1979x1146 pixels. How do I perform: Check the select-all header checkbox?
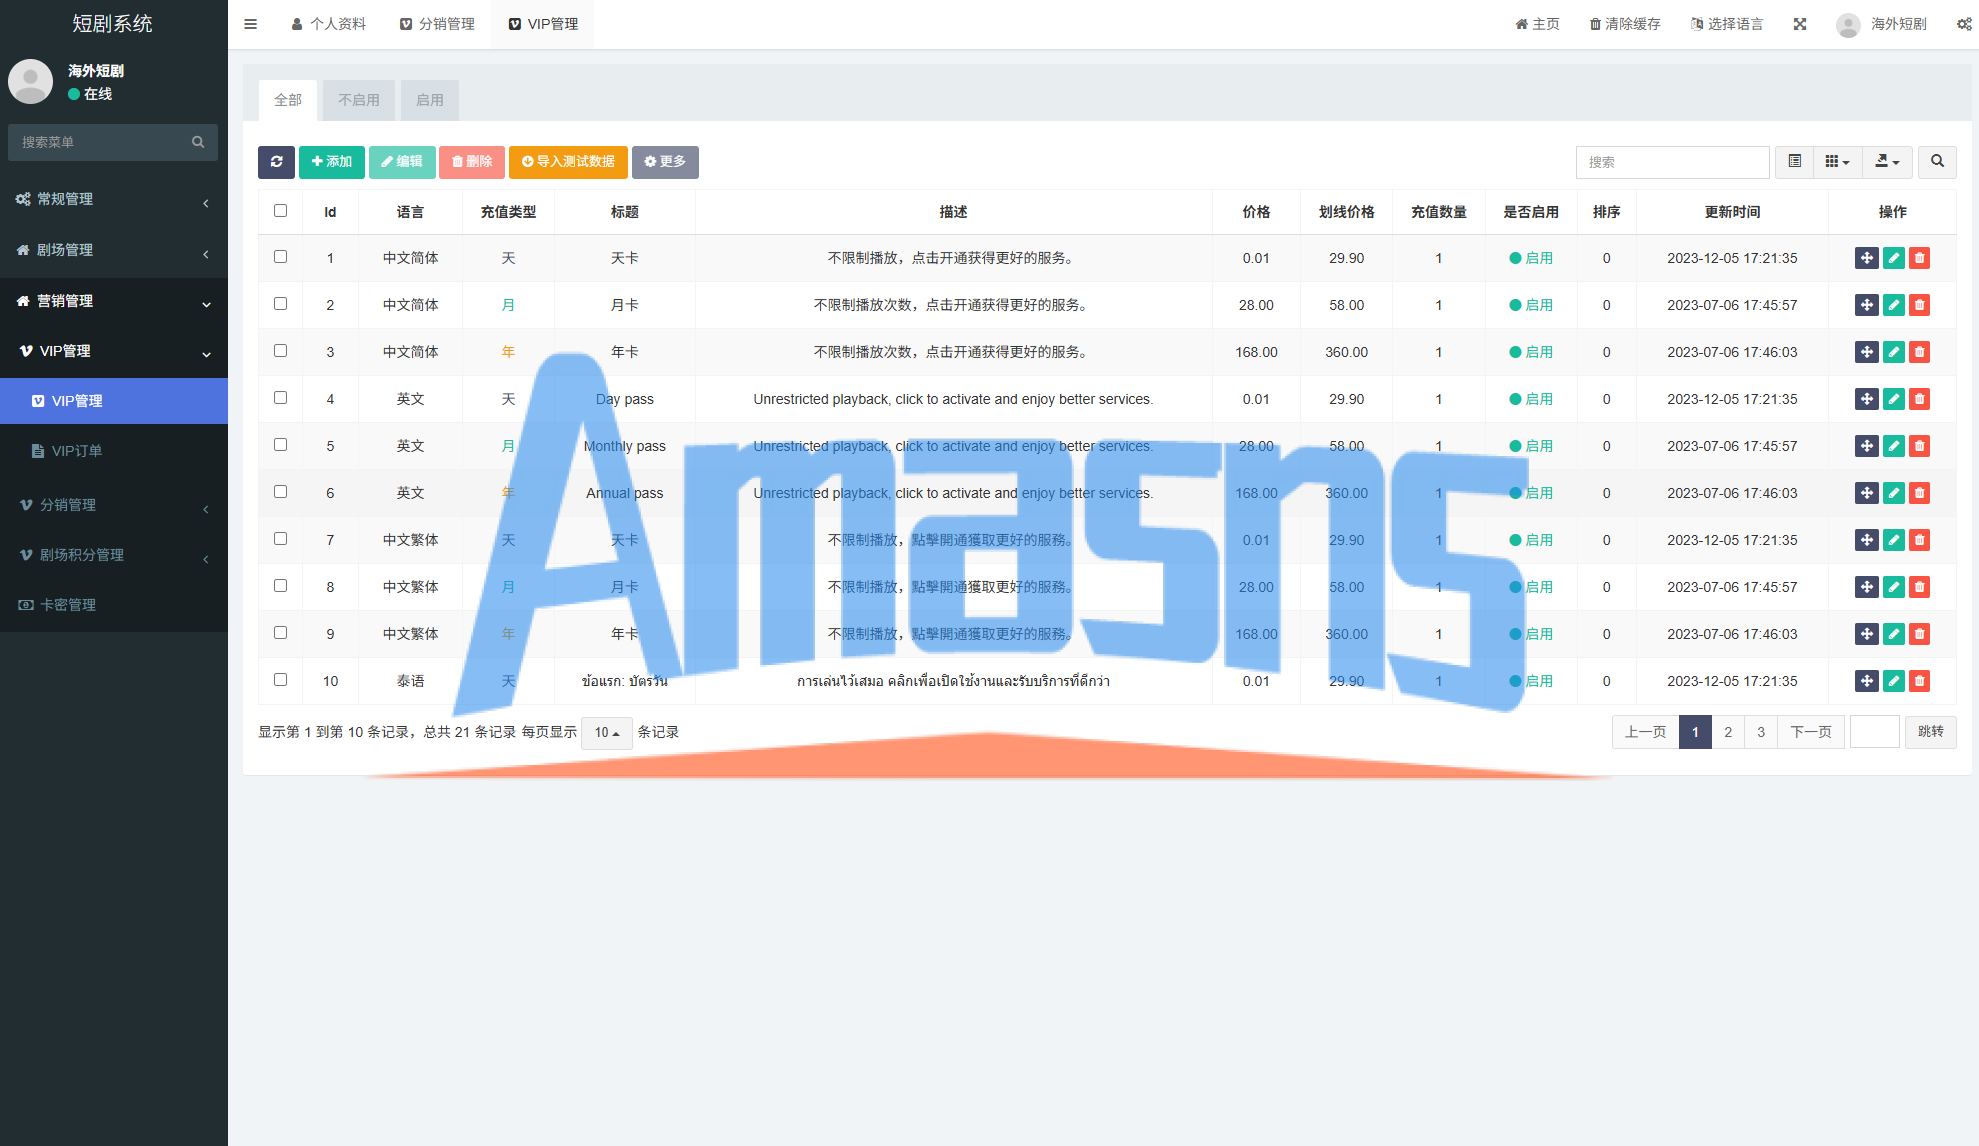point(280,211)
